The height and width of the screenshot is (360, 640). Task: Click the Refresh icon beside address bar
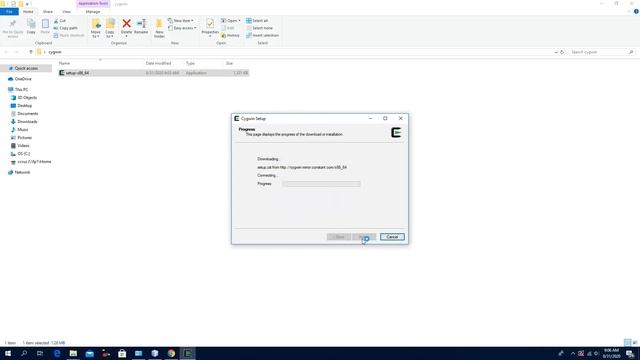562,52
